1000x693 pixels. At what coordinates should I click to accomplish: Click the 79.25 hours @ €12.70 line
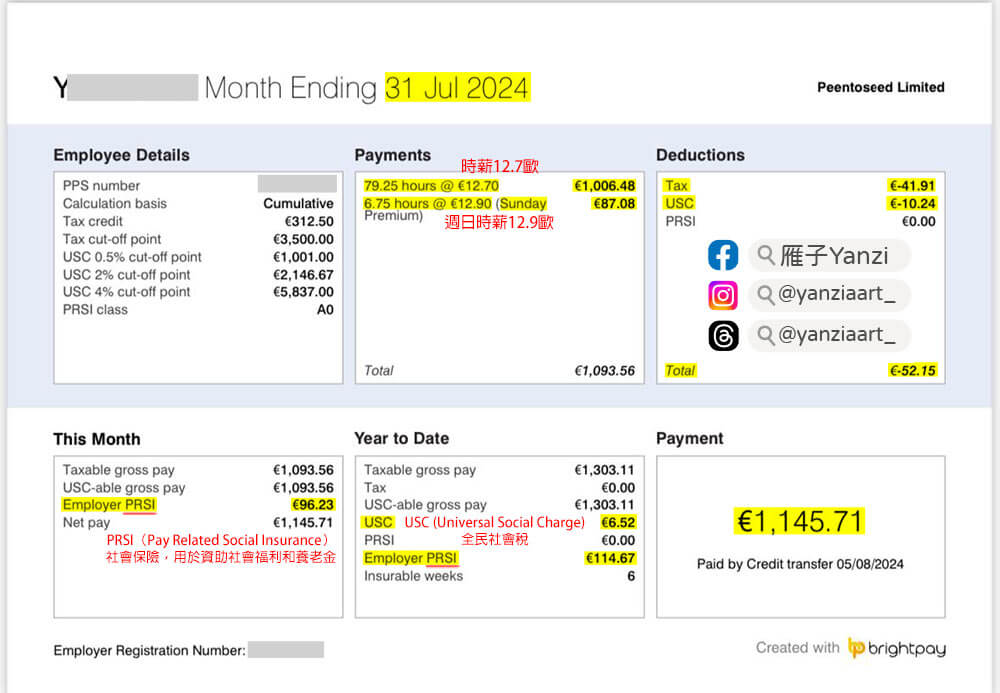431,186
